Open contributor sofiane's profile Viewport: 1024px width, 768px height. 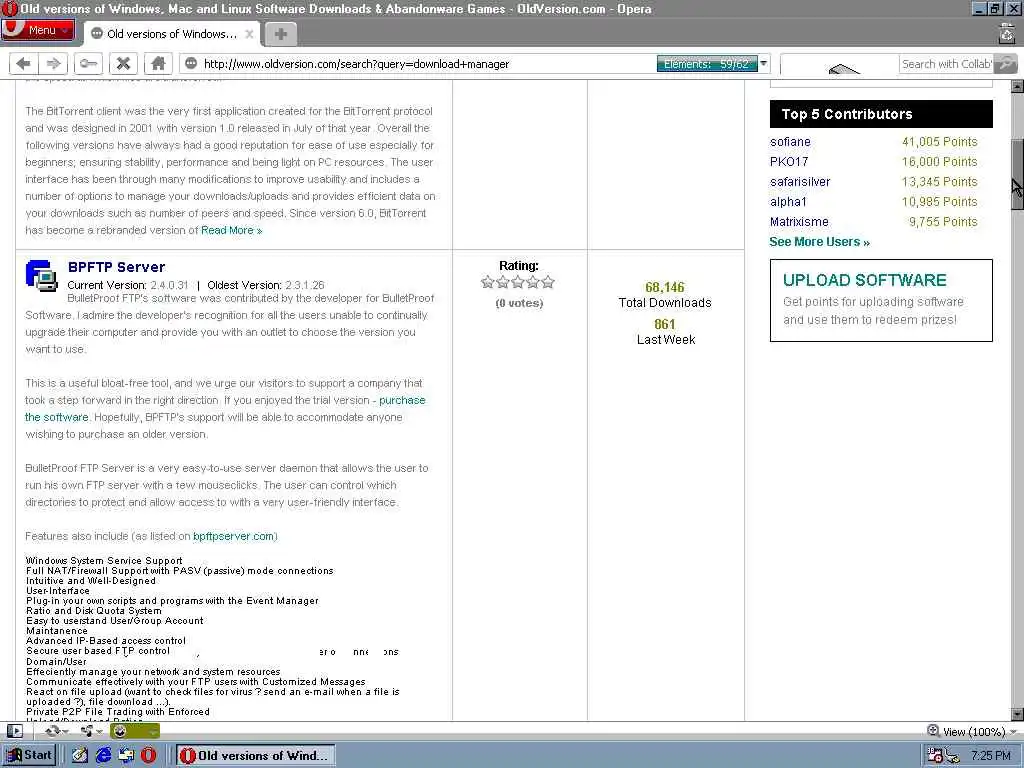point(790,142)
